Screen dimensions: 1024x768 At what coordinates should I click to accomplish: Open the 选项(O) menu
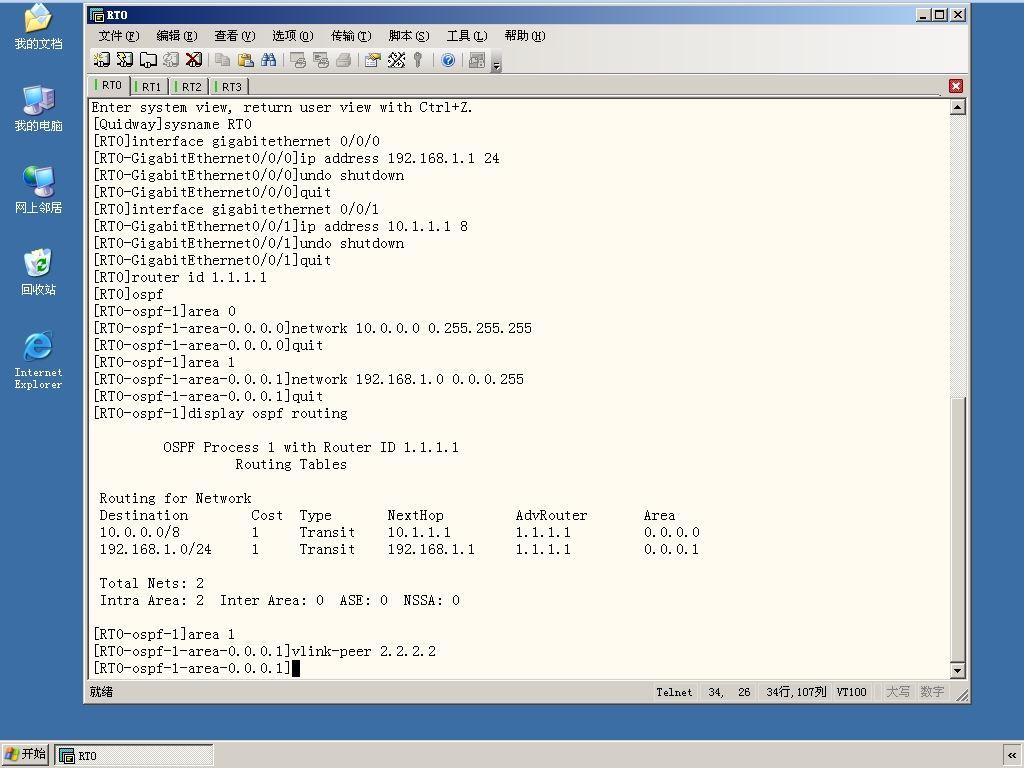[x=293, y=36]
